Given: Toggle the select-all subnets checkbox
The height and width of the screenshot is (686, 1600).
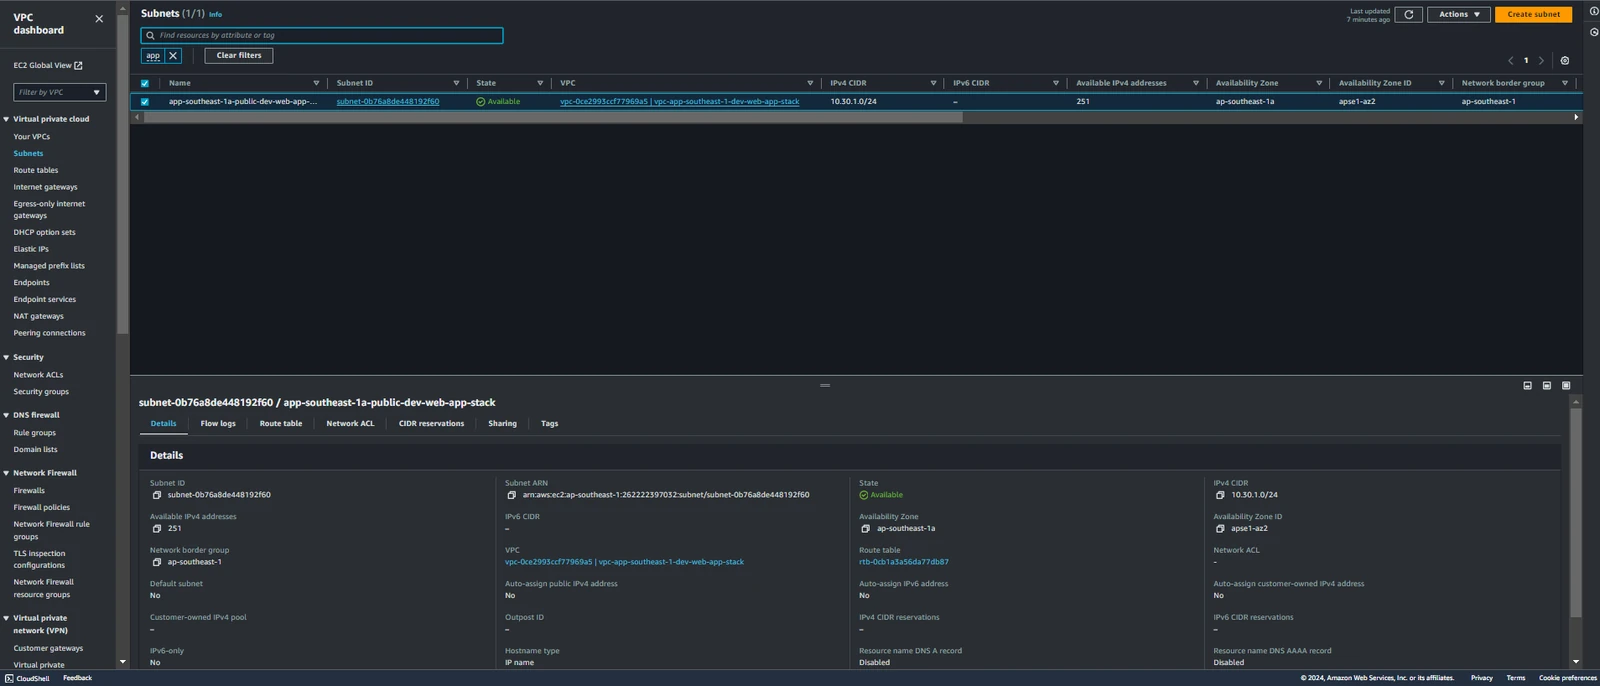Looking at the screenshot, I should tap(145, 84).
